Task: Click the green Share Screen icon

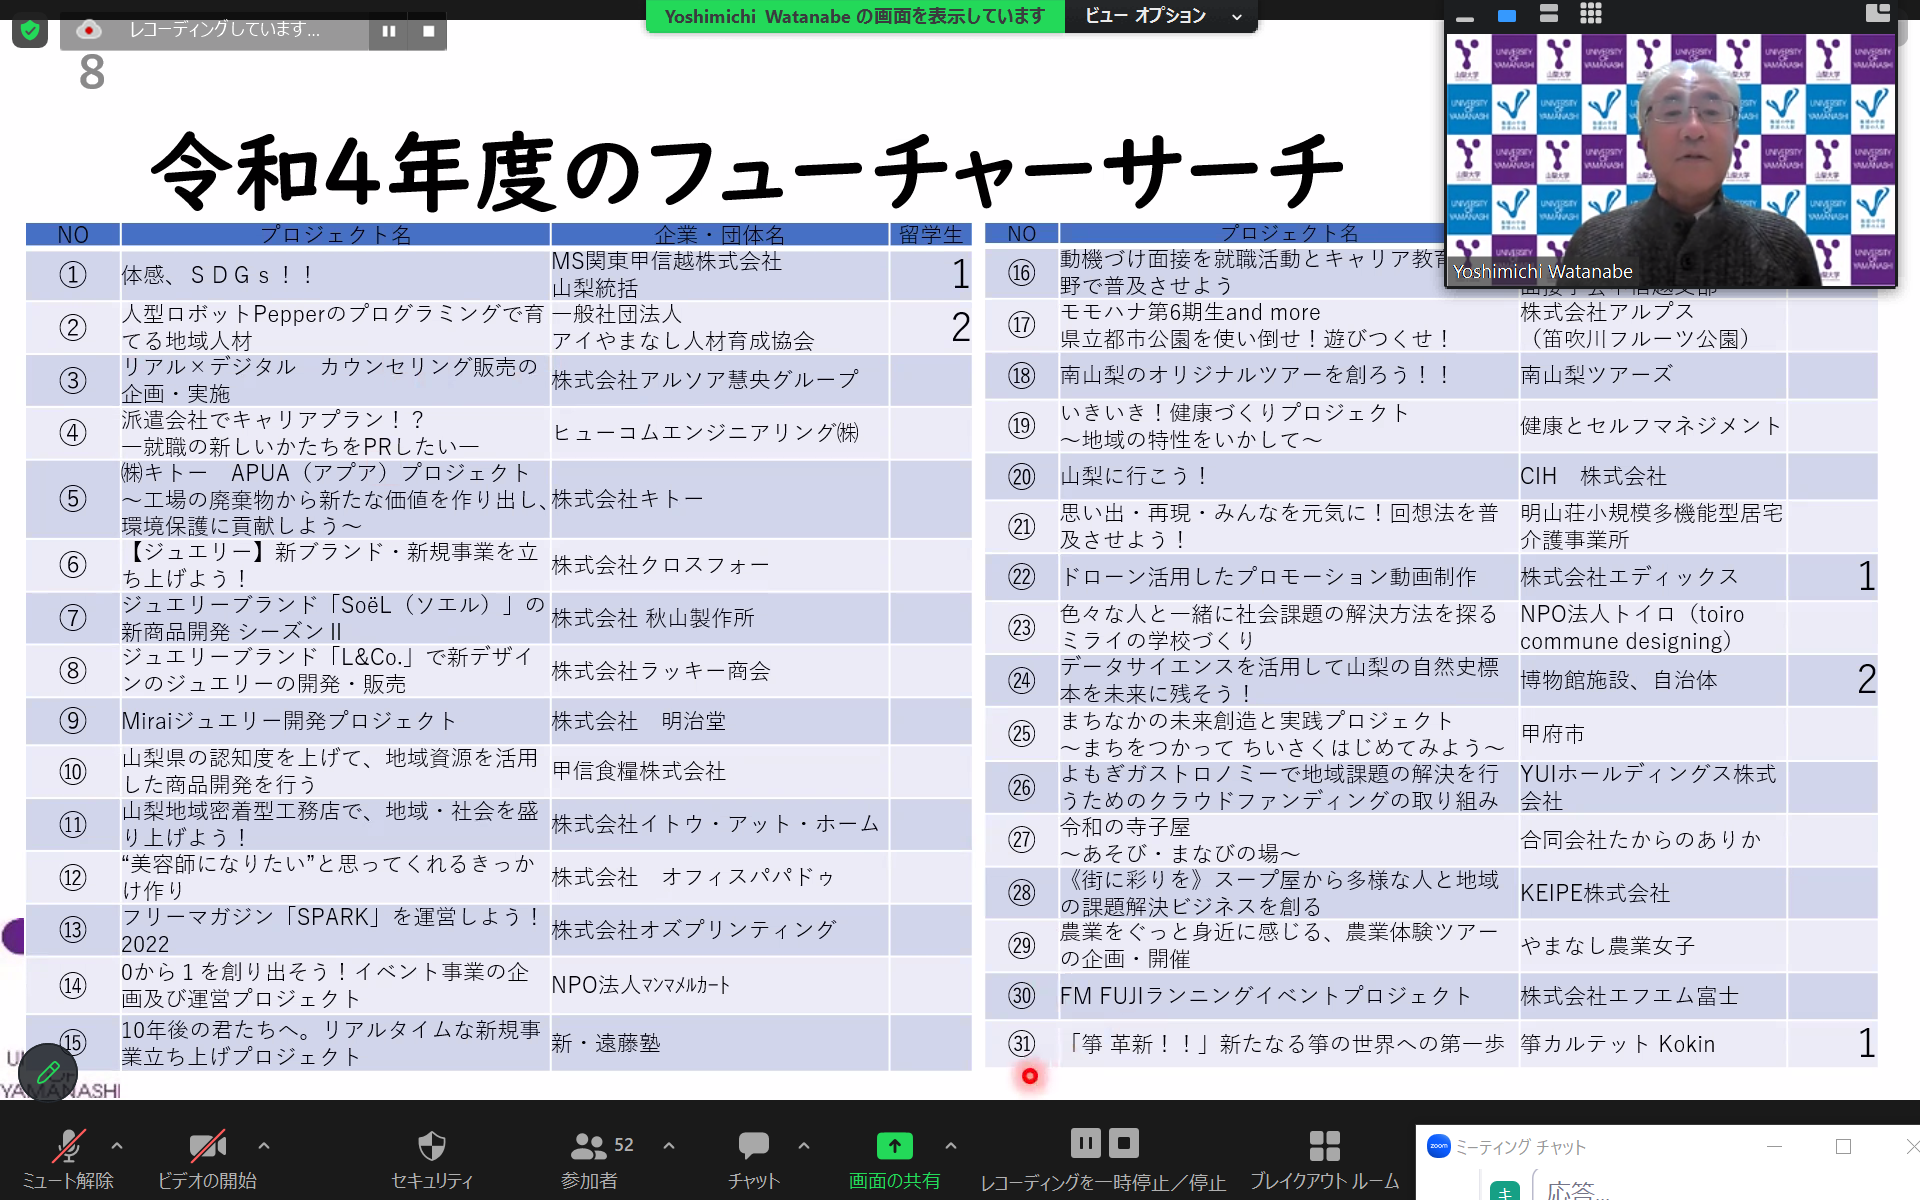Action: tap(894, 1146)
